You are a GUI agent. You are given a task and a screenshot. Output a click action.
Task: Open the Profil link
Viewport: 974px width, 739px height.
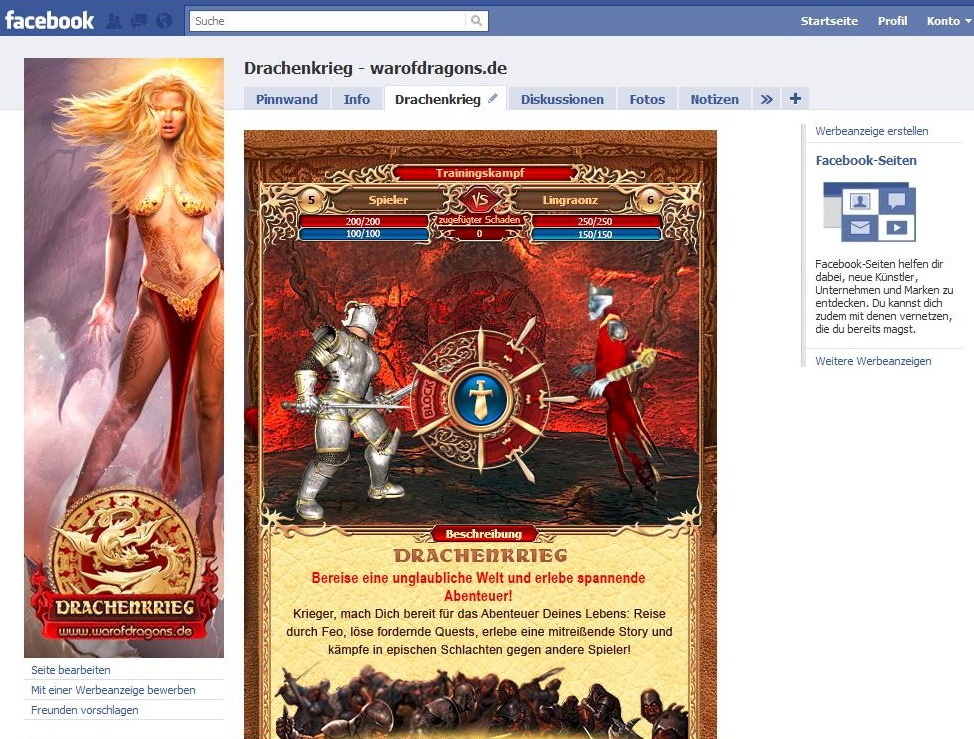pyautogui.click(x=892, y=21)
